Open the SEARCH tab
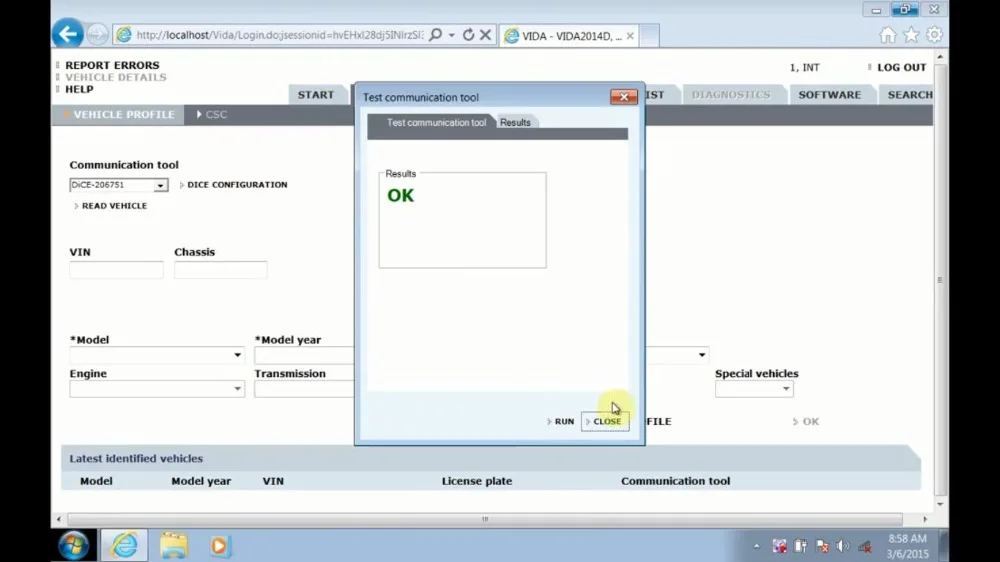This screenshot has width=1000, height=562. point(909,94)
